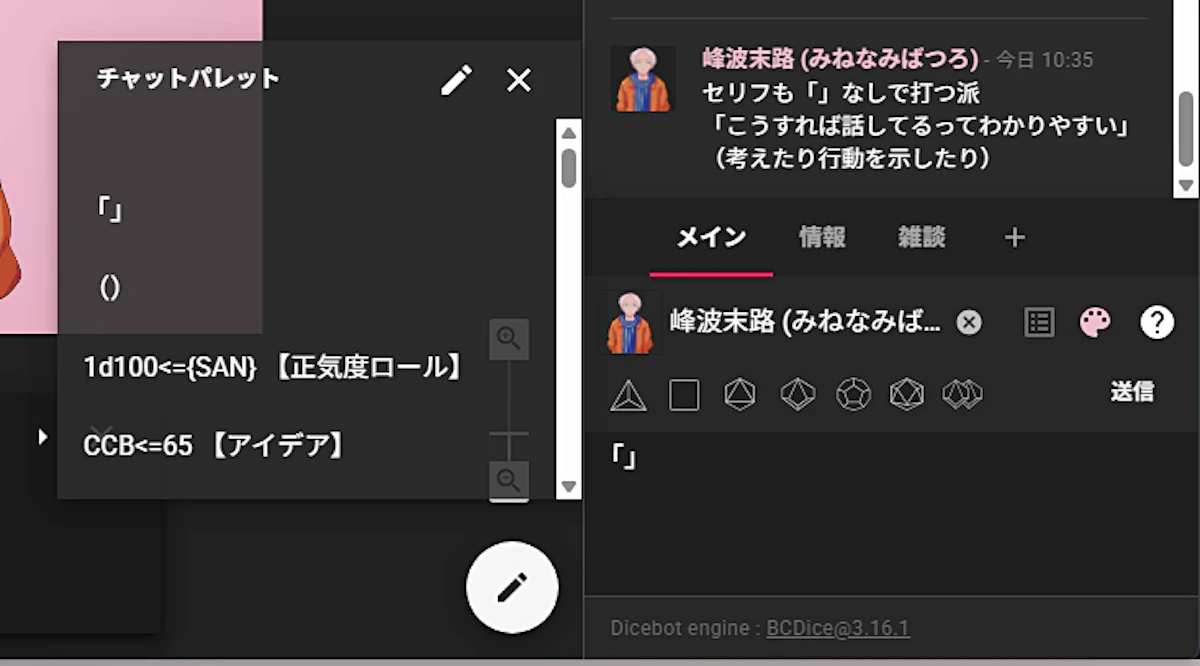Add a new chat tab with plus
The image size is (1200, 666).
click(1014, 237)
